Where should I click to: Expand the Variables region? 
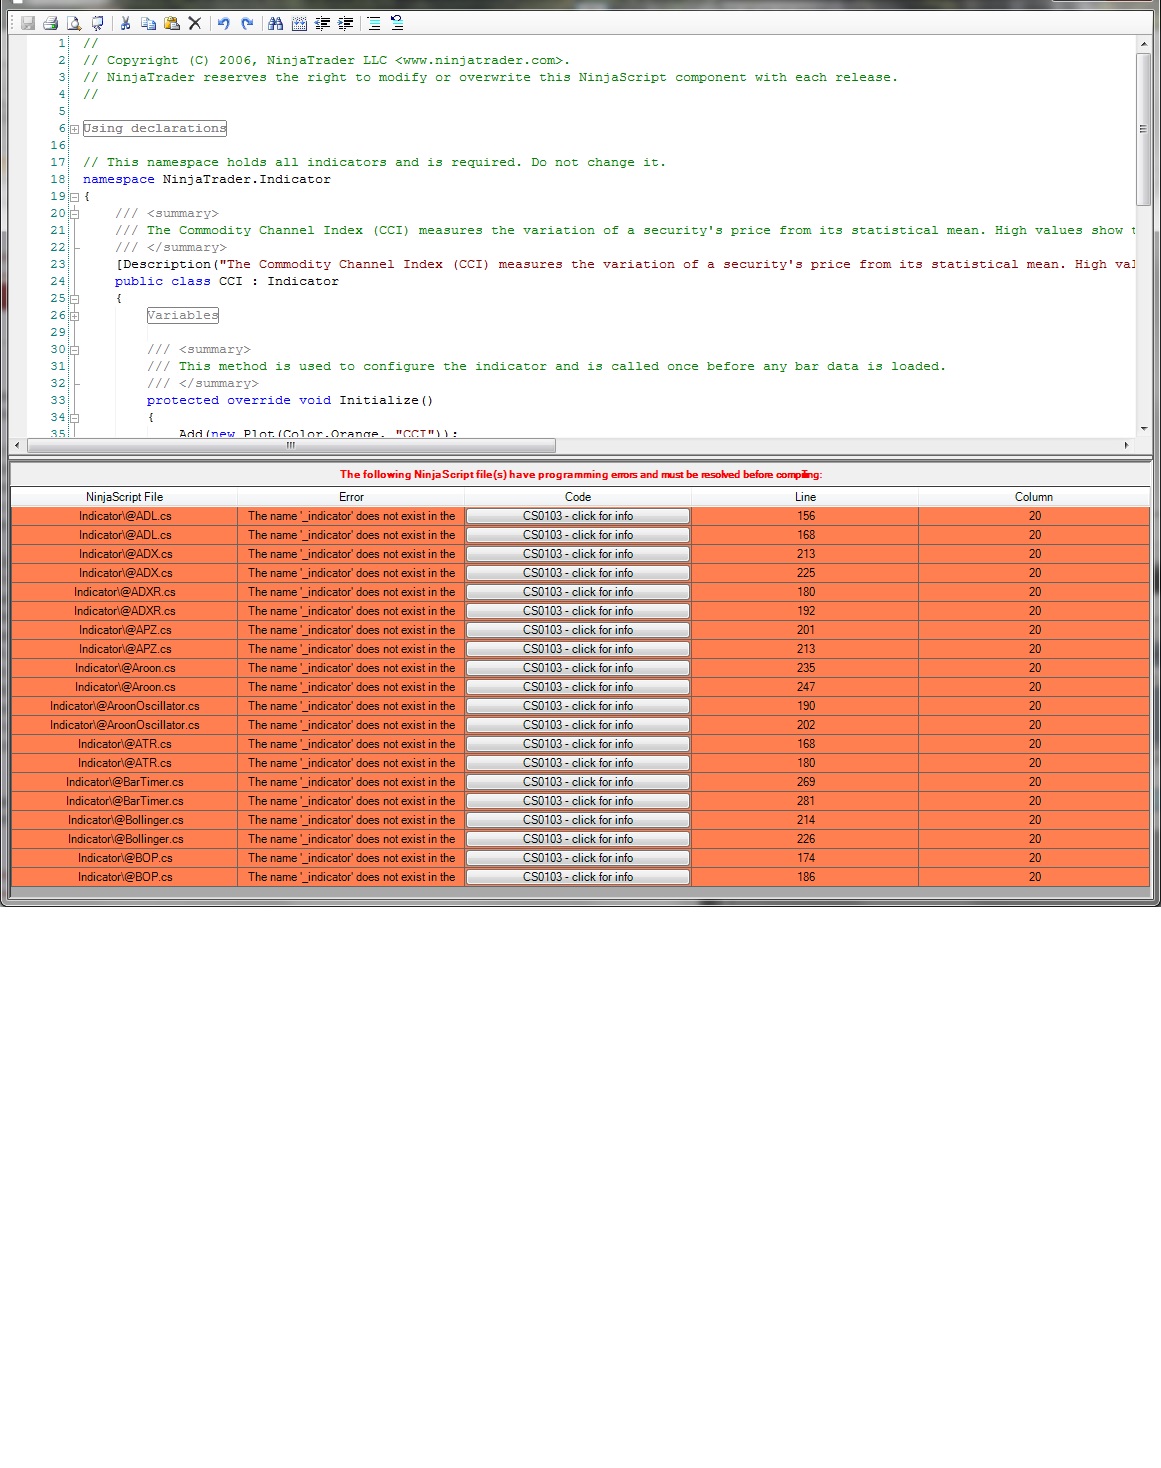[74, 316]
